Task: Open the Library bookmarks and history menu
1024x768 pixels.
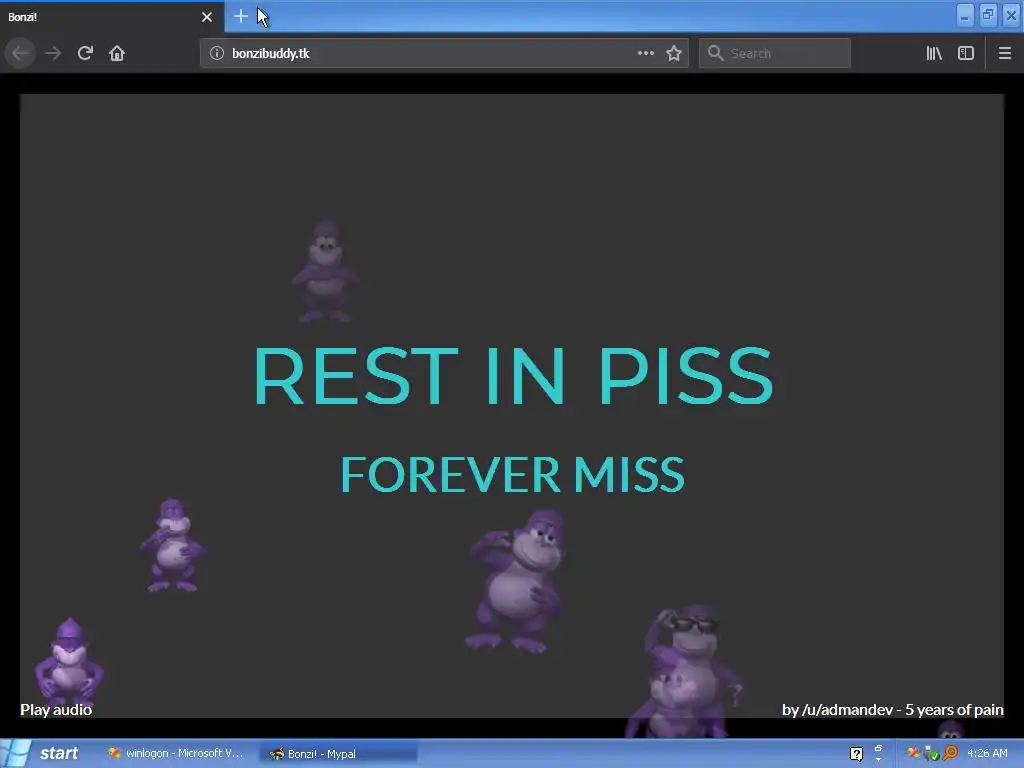Action: (x=934, y=53)
